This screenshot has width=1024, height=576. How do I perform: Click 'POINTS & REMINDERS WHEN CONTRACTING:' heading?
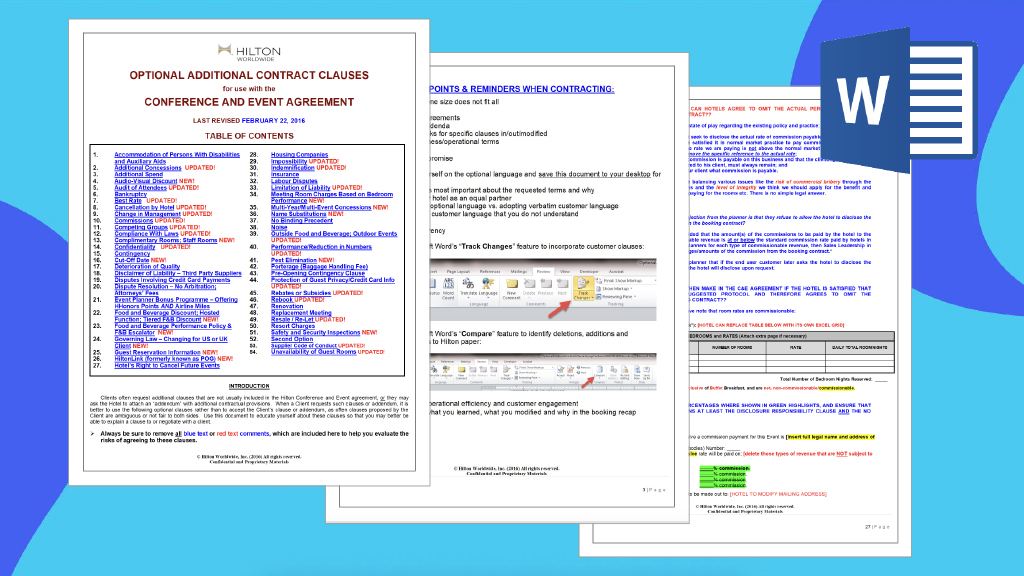[x=522, y=89]
